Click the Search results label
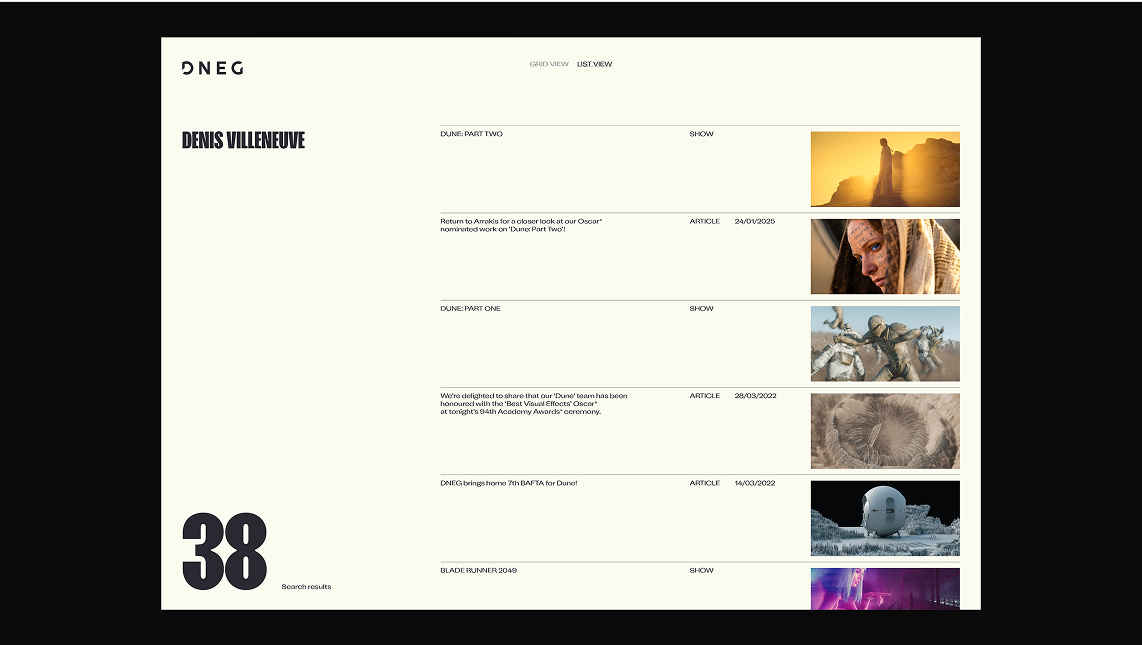 pos(306,587)
